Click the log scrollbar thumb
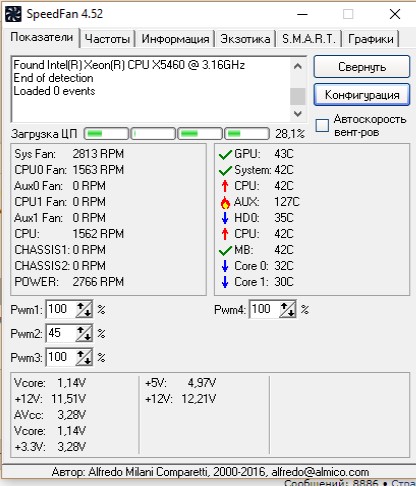The height and width of the screenshot is (487, 416). [298, 96]
